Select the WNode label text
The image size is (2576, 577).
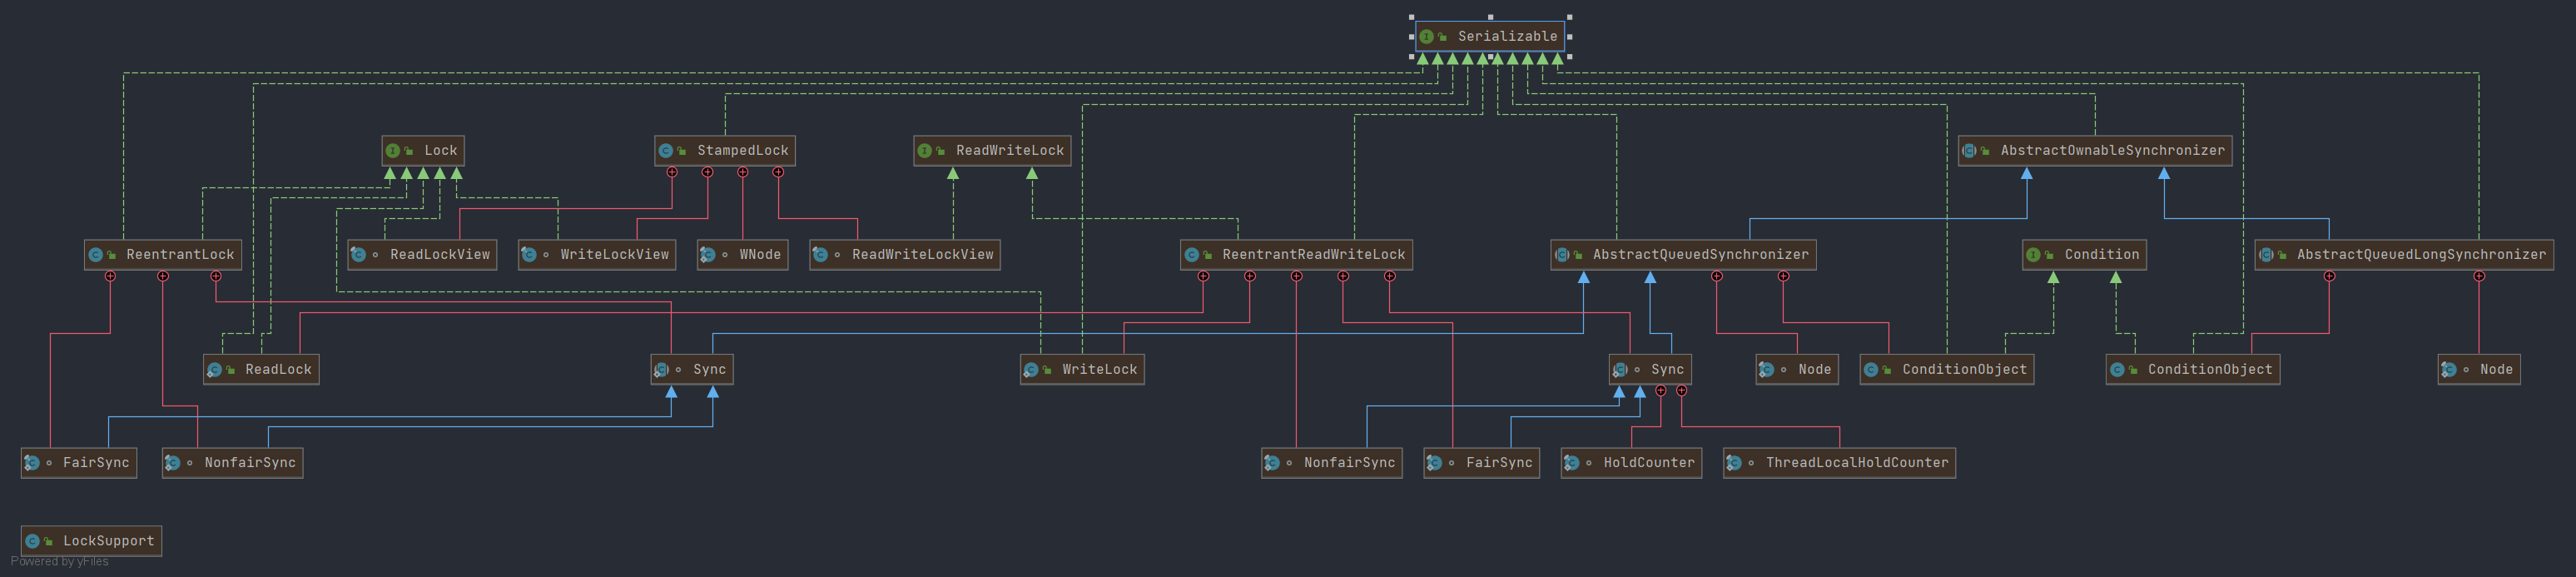760,255
